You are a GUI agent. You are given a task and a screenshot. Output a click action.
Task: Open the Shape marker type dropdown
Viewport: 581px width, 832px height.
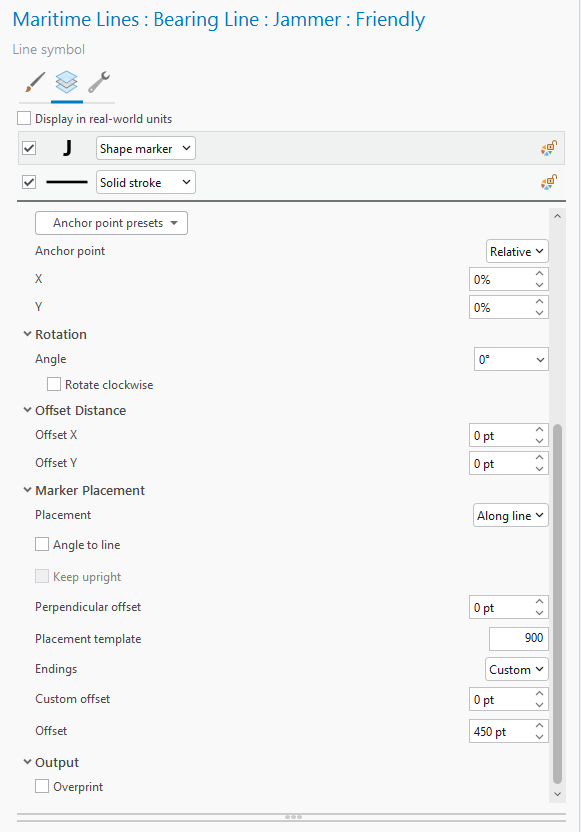pyautogui.click(x=145, y=149)
